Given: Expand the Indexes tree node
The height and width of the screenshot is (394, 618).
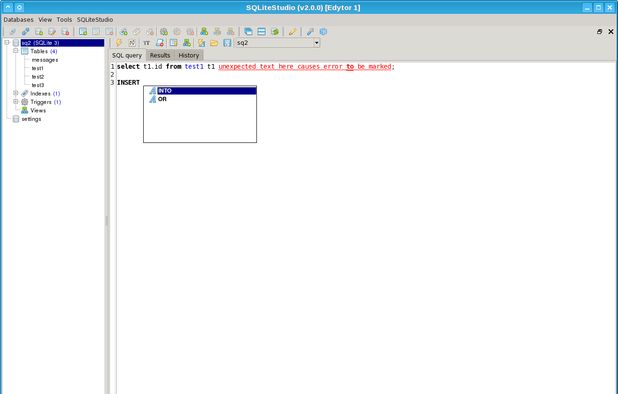Looking at the screenshot, I should point(15,93).
